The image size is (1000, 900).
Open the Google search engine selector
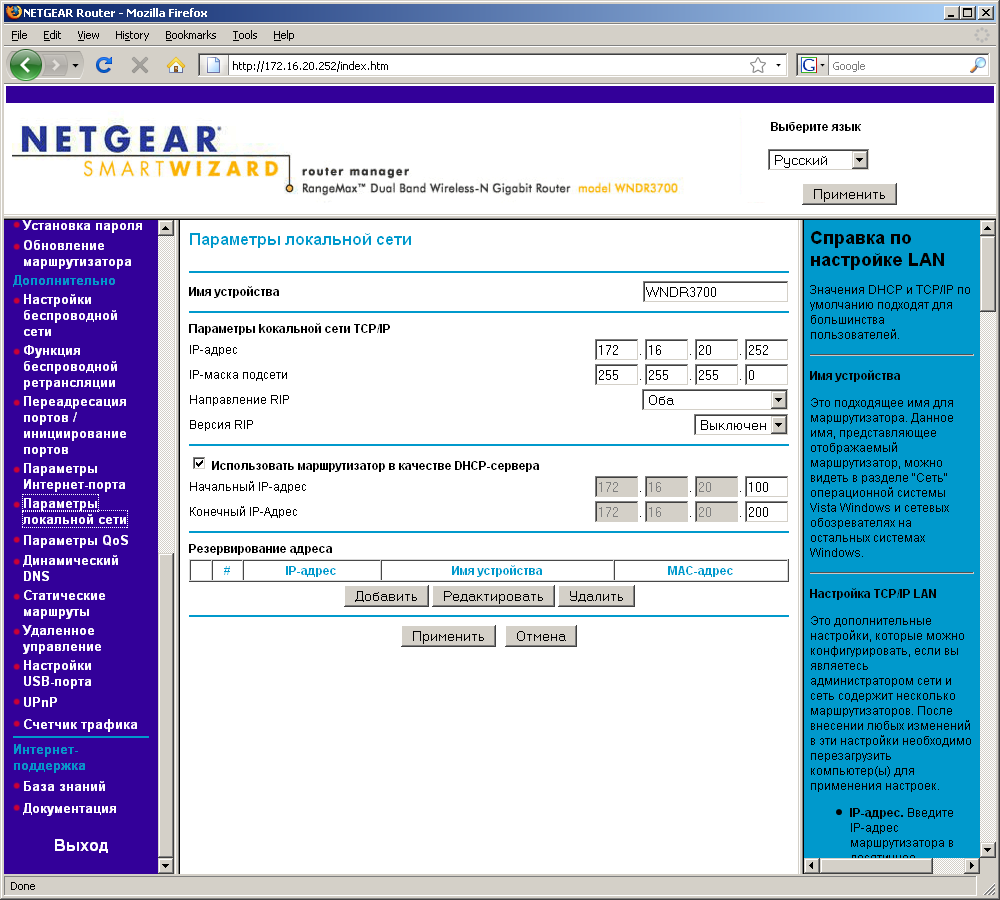pyautogui.click(x=813, y=65)
